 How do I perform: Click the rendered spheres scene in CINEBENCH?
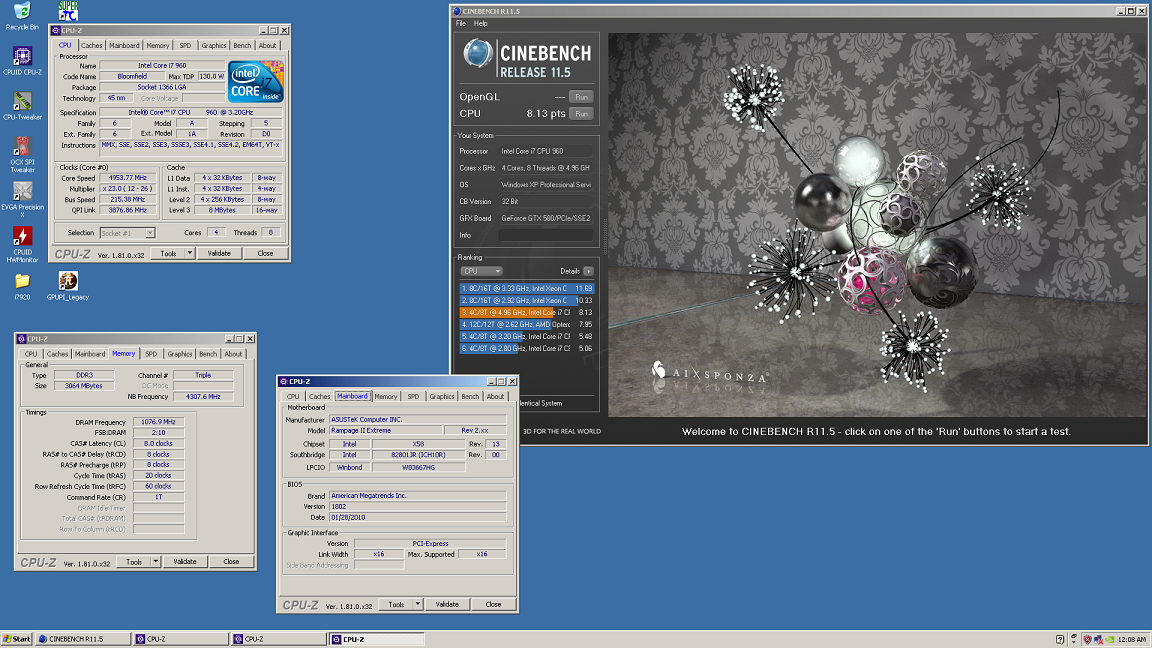pyautogui.click(x=876, y=224)
